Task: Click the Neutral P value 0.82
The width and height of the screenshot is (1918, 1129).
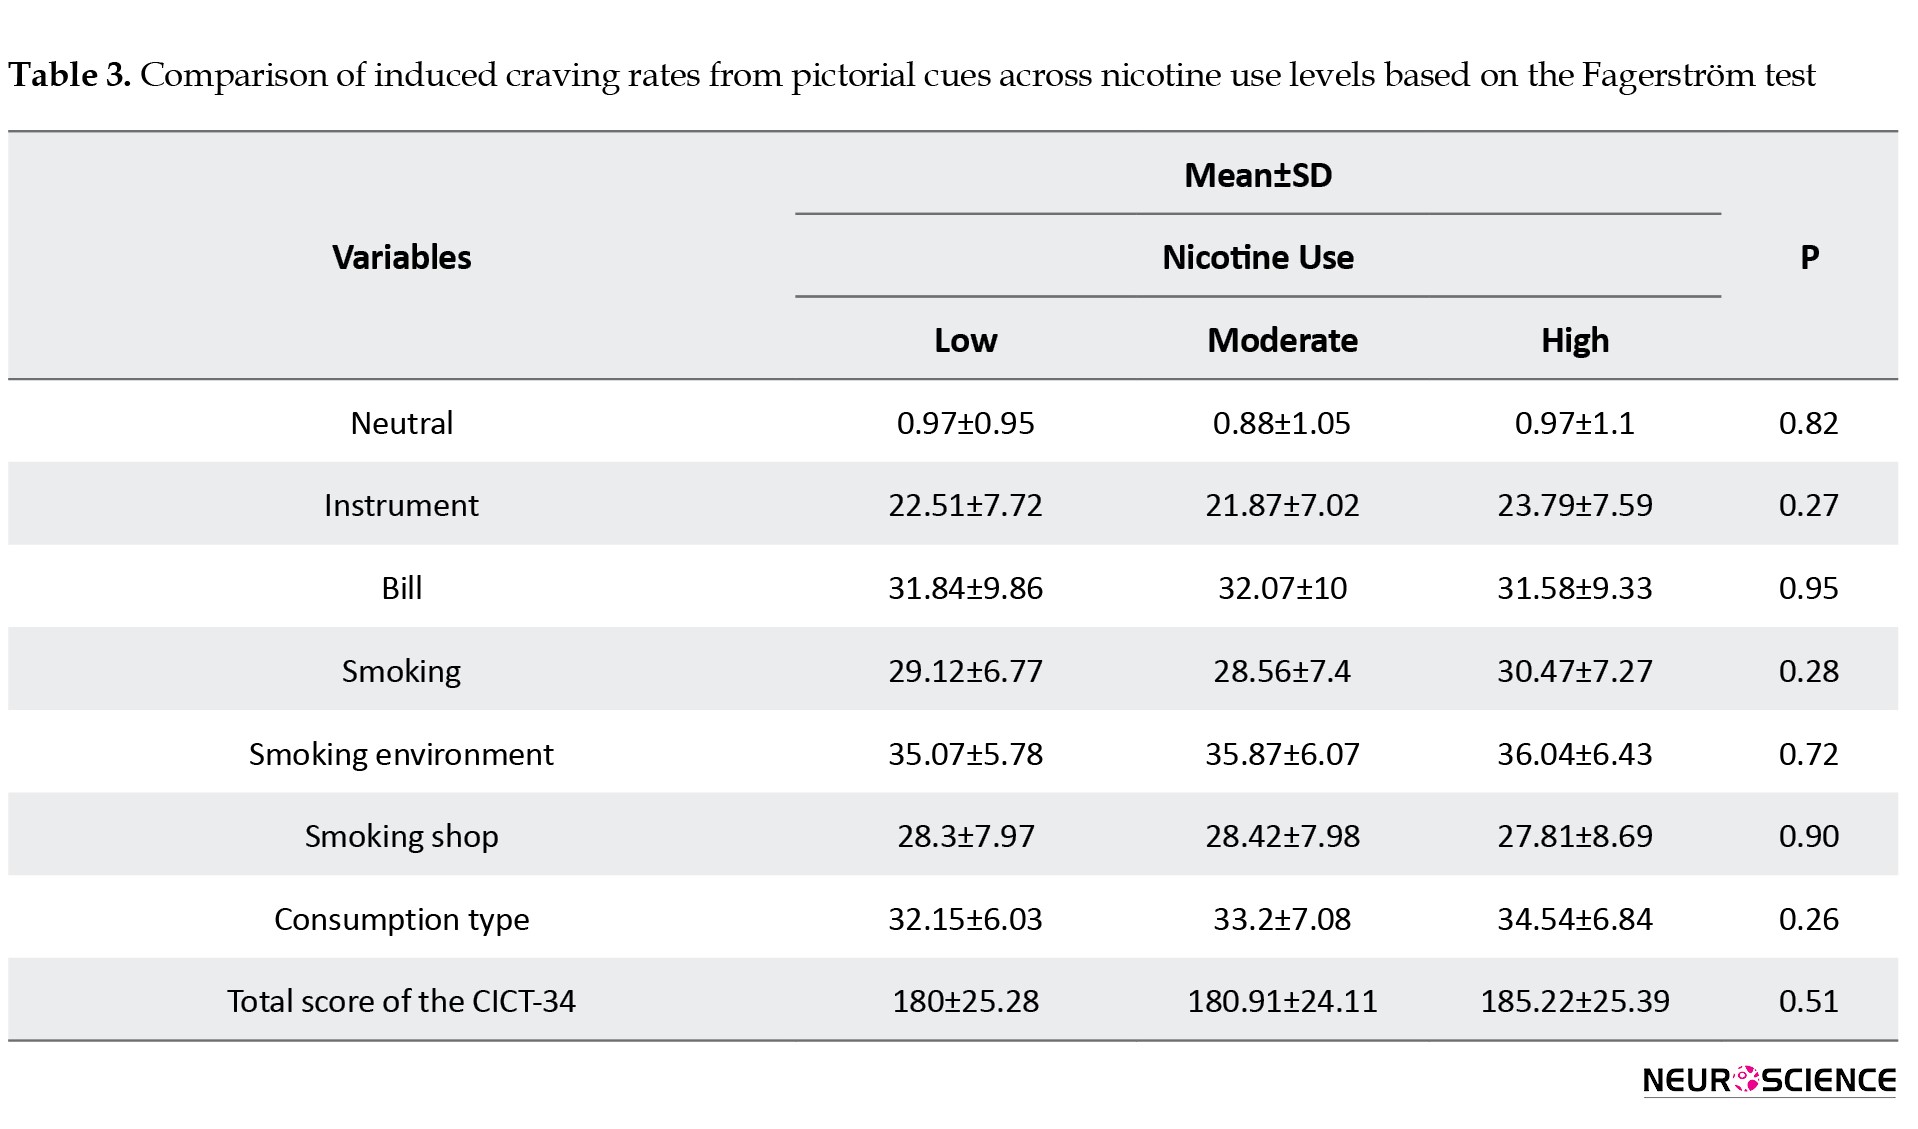Action: click(1809, 423)
